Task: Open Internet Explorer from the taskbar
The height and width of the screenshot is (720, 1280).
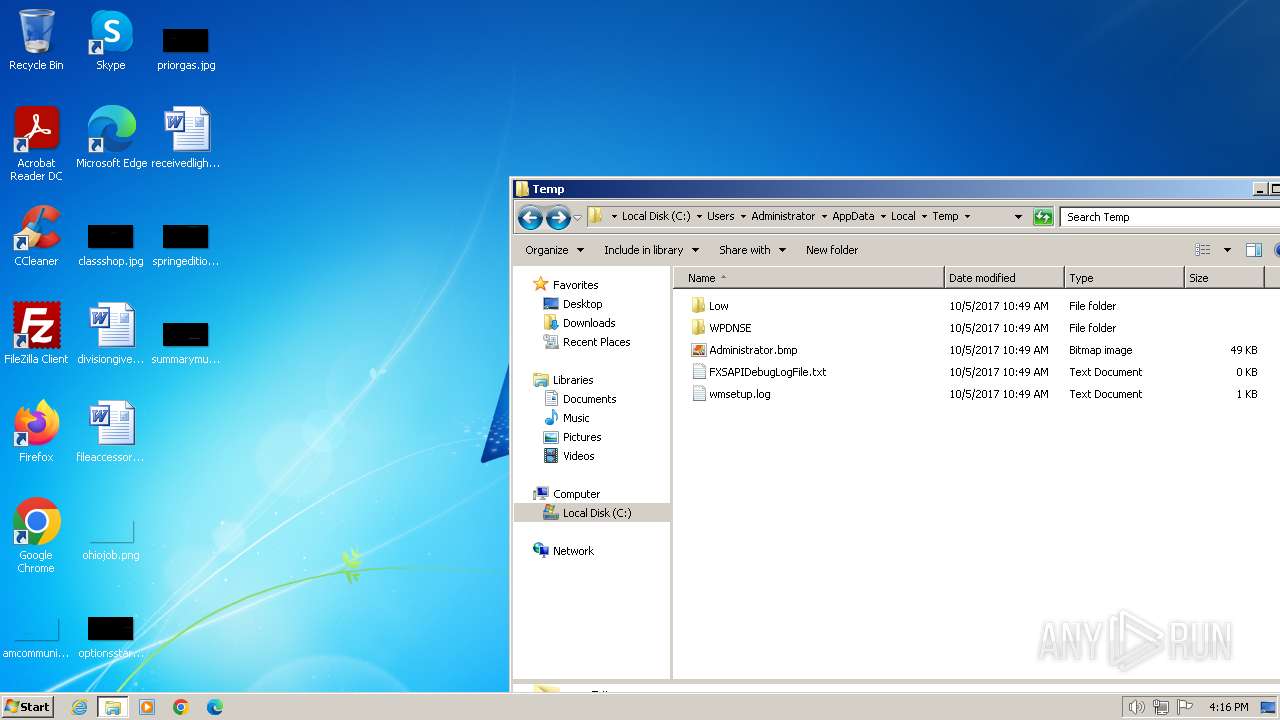Action: 79,707
